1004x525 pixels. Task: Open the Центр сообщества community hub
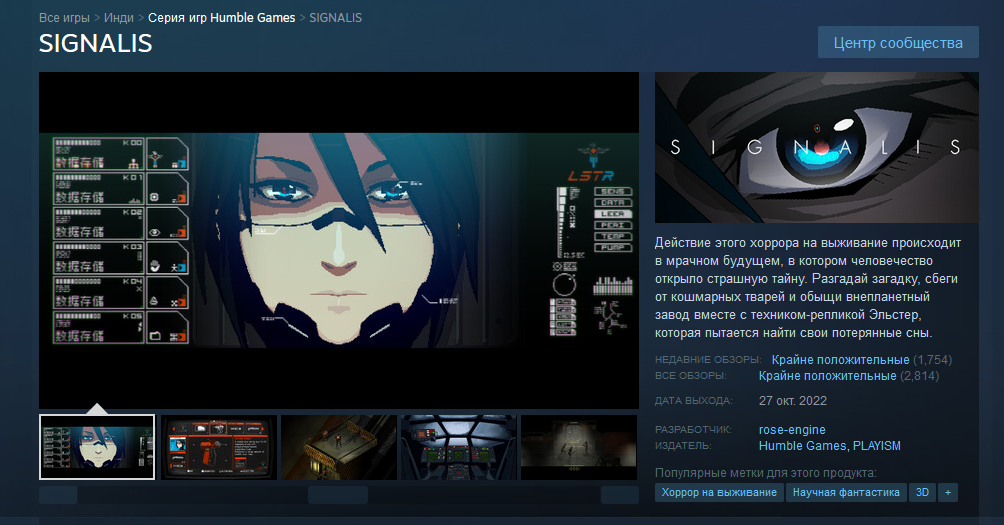pos(898,43)
